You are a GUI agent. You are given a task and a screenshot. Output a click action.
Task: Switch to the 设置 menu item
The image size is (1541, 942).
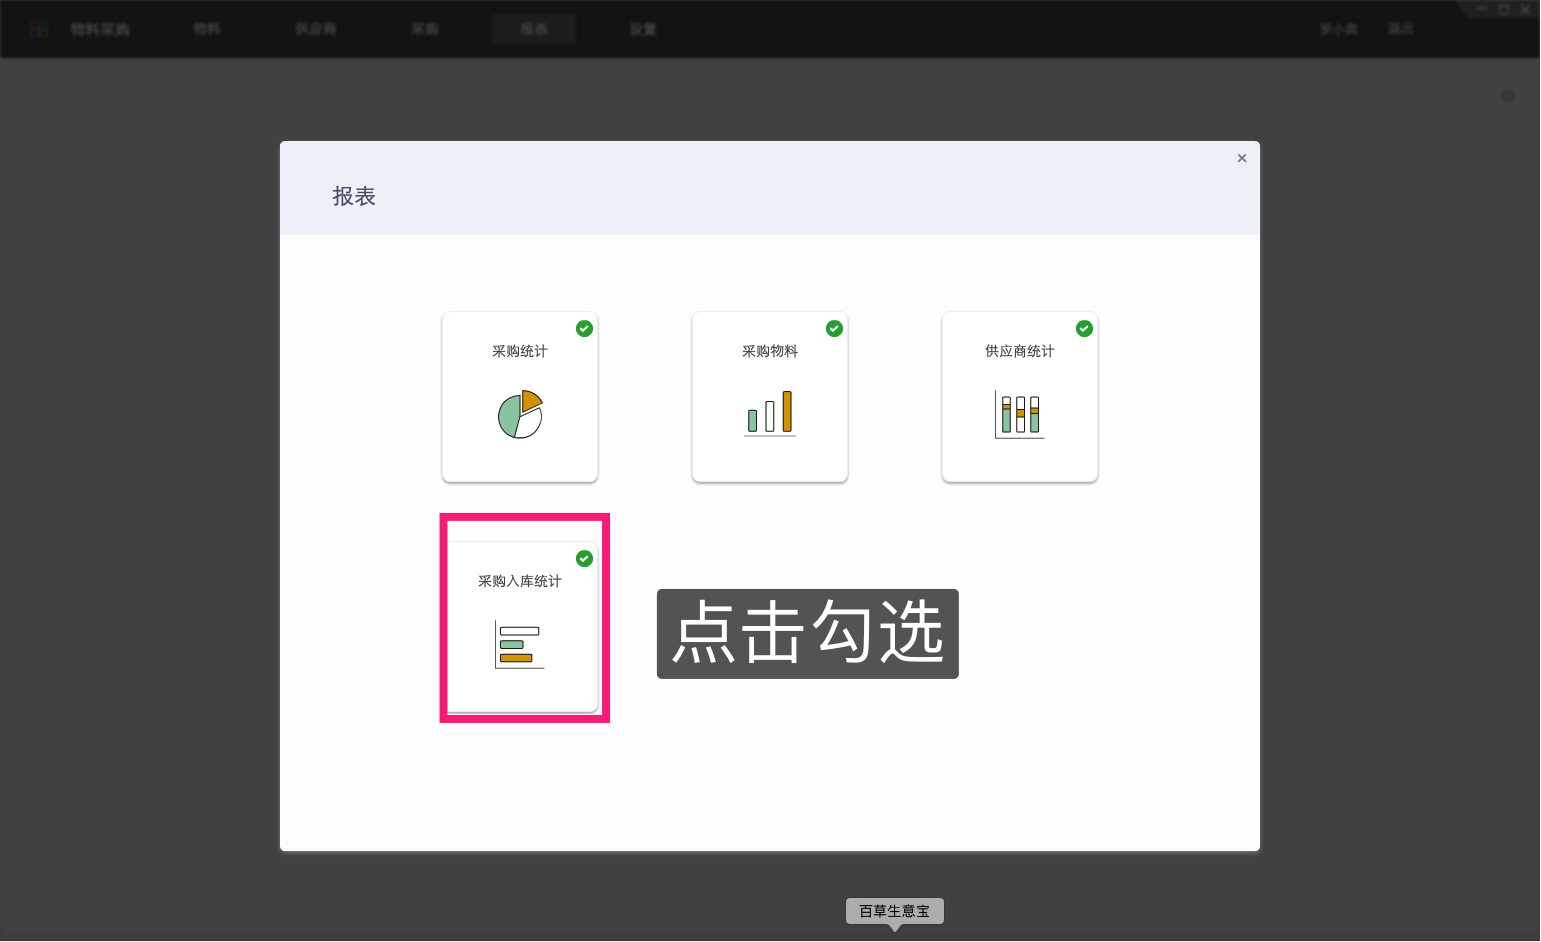[642, 28]
